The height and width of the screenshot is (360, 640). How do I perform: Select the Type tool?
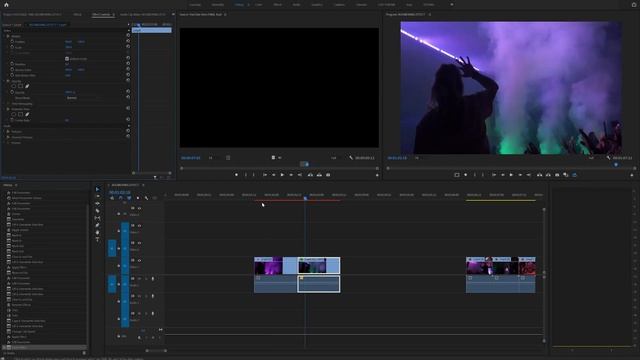pos(97,240)
